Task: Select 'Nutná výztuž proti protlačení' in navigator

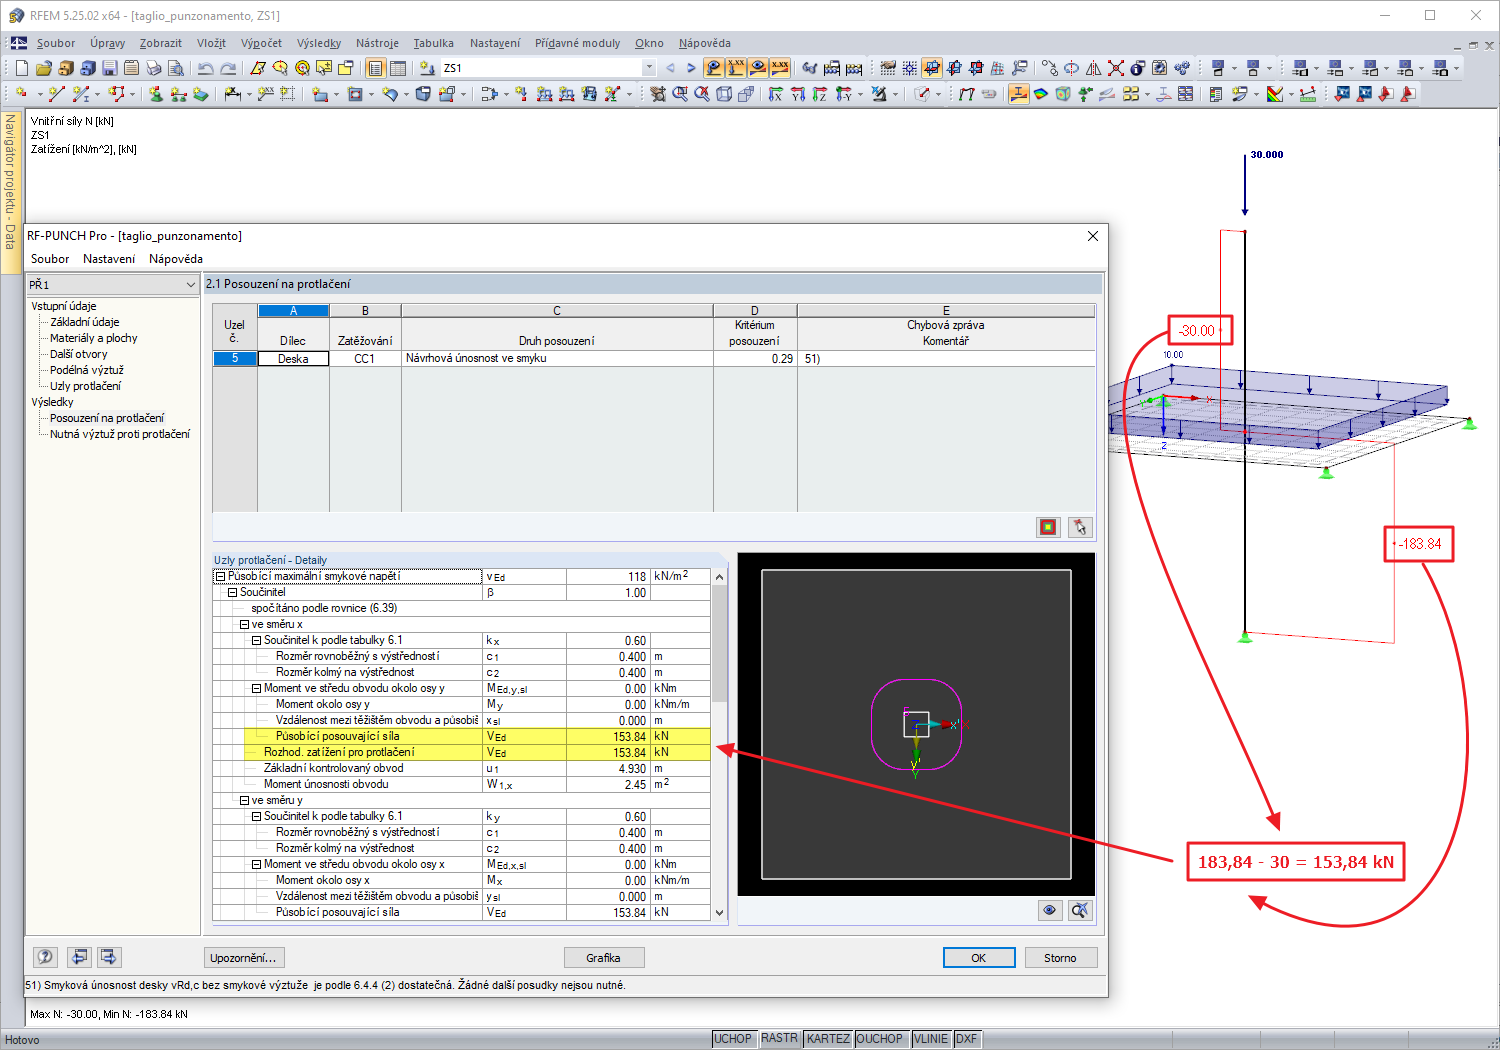Action: (120, 434)
